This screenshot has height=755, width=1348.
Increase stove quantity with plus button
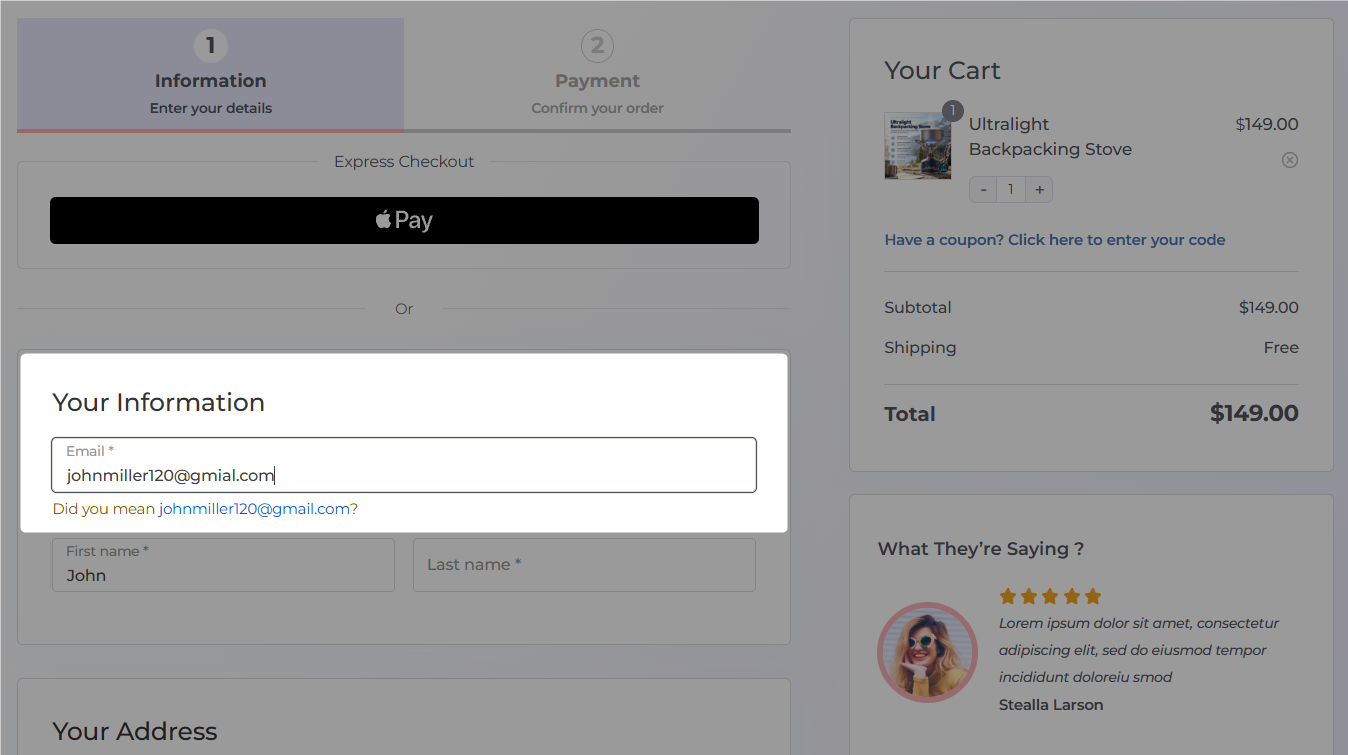1039,190
